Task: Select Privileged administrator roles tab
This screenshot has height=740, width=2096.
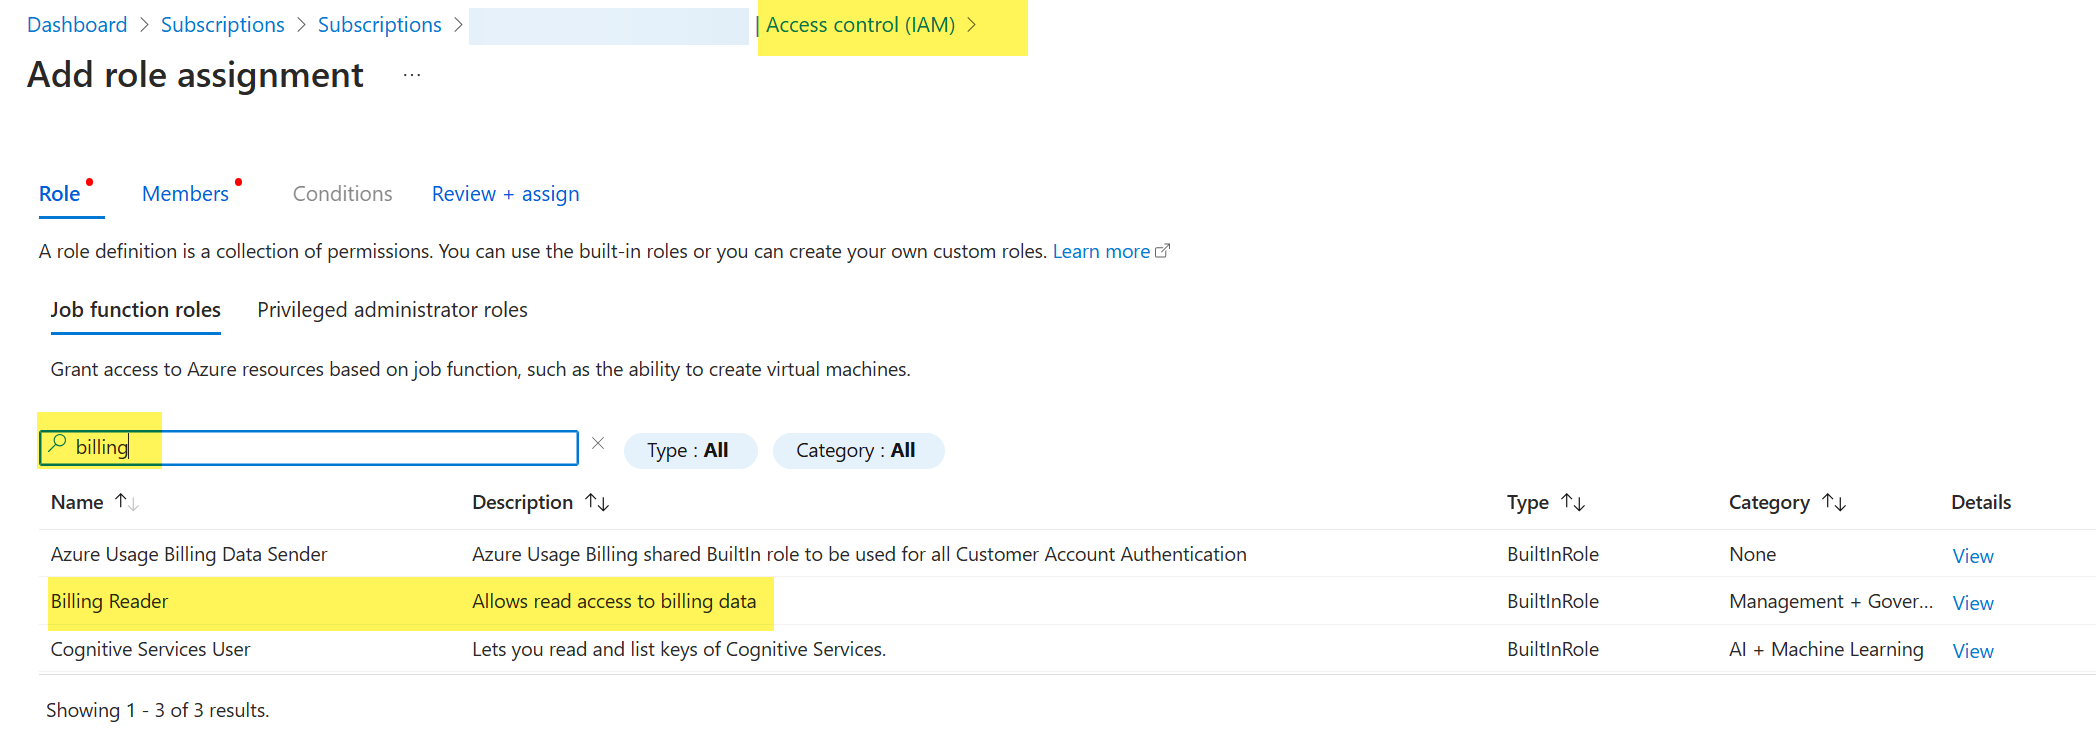Action: 392,310
